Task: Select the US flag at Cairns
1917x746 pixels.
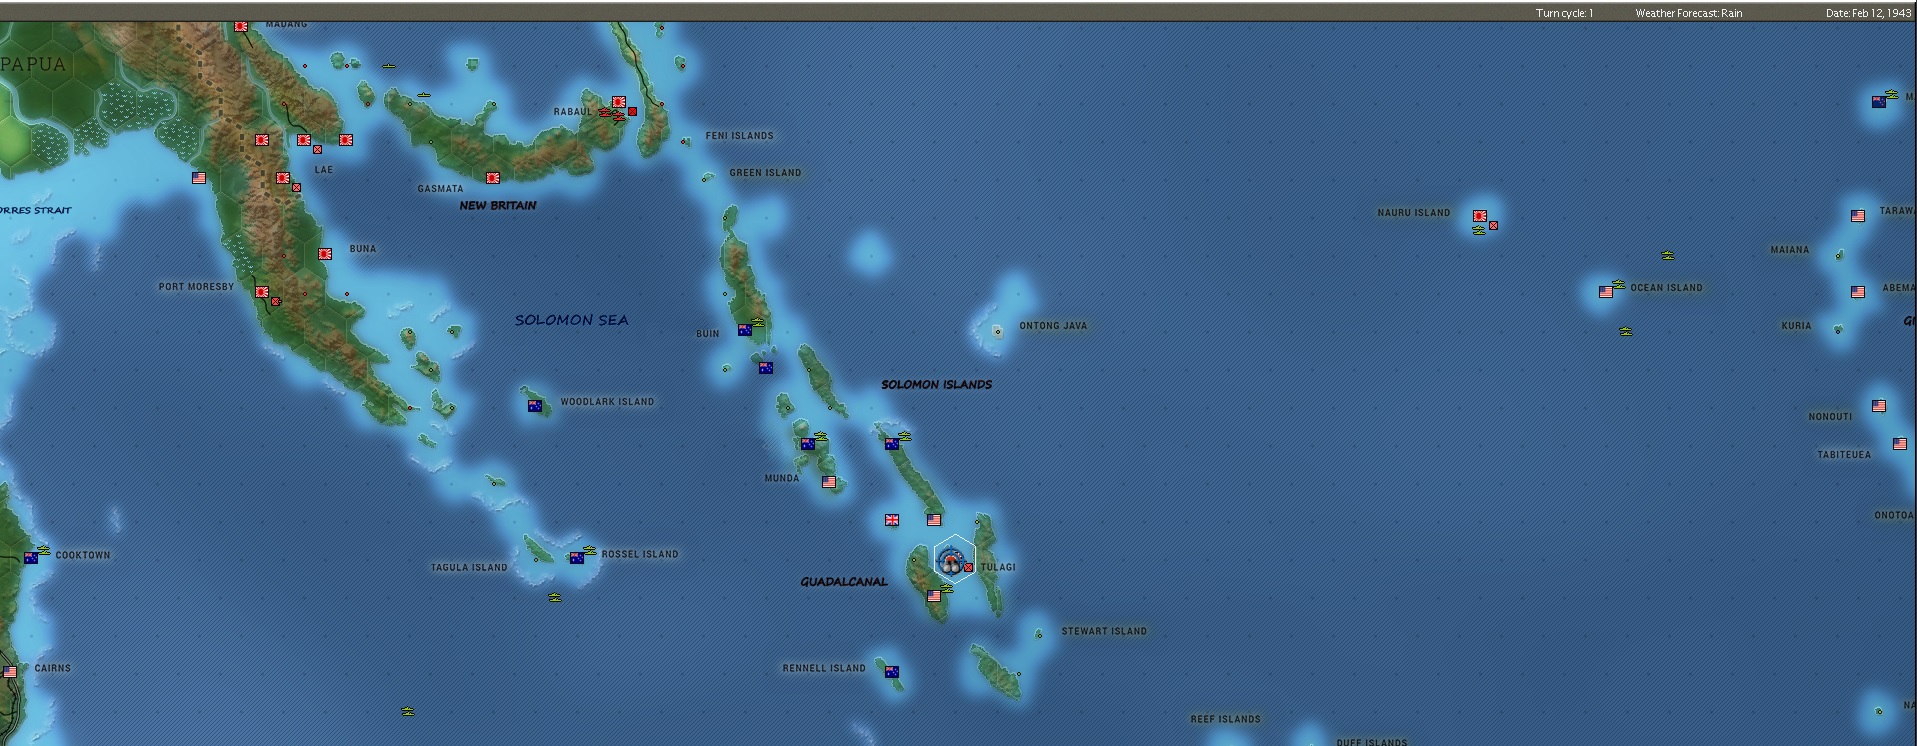Action: [x=10, y=672]
